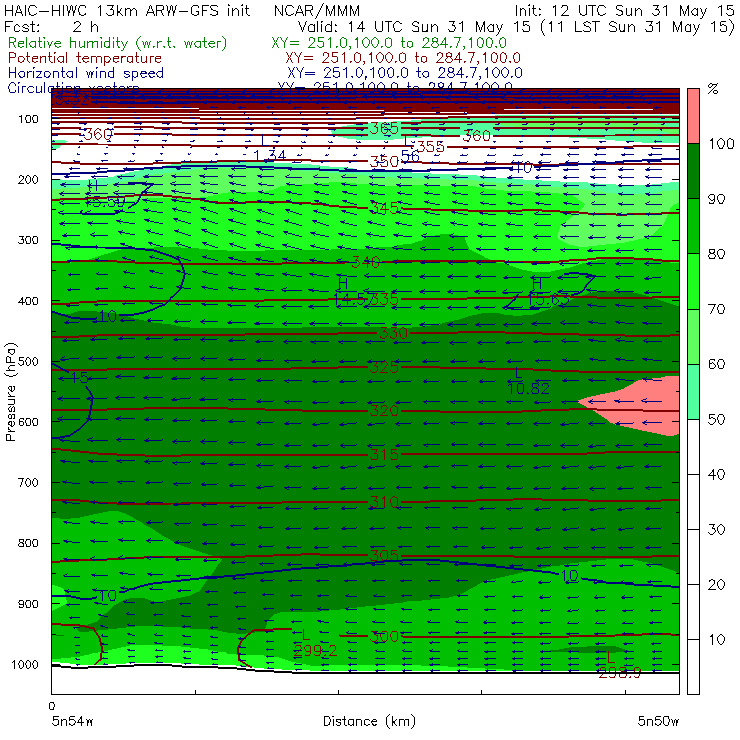Click the 'Init: 12 UTC Sun 31 May 15' text

(x=624, y=10)
